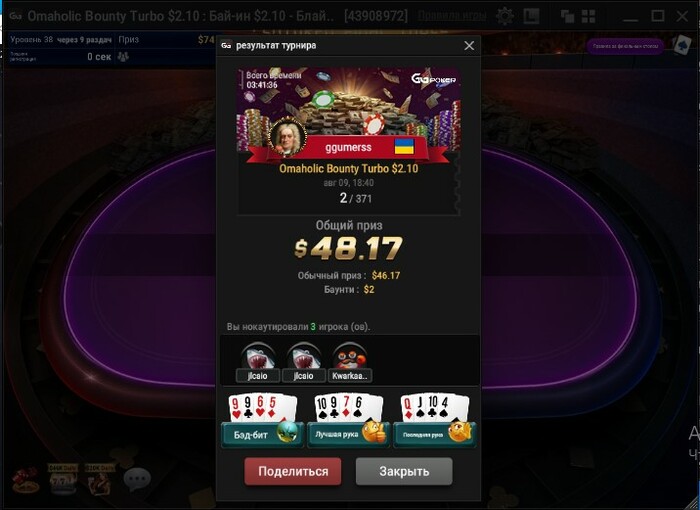Click ggumerss winner portrait avatar
Screen dimensions: 700x510
(288, 136)
